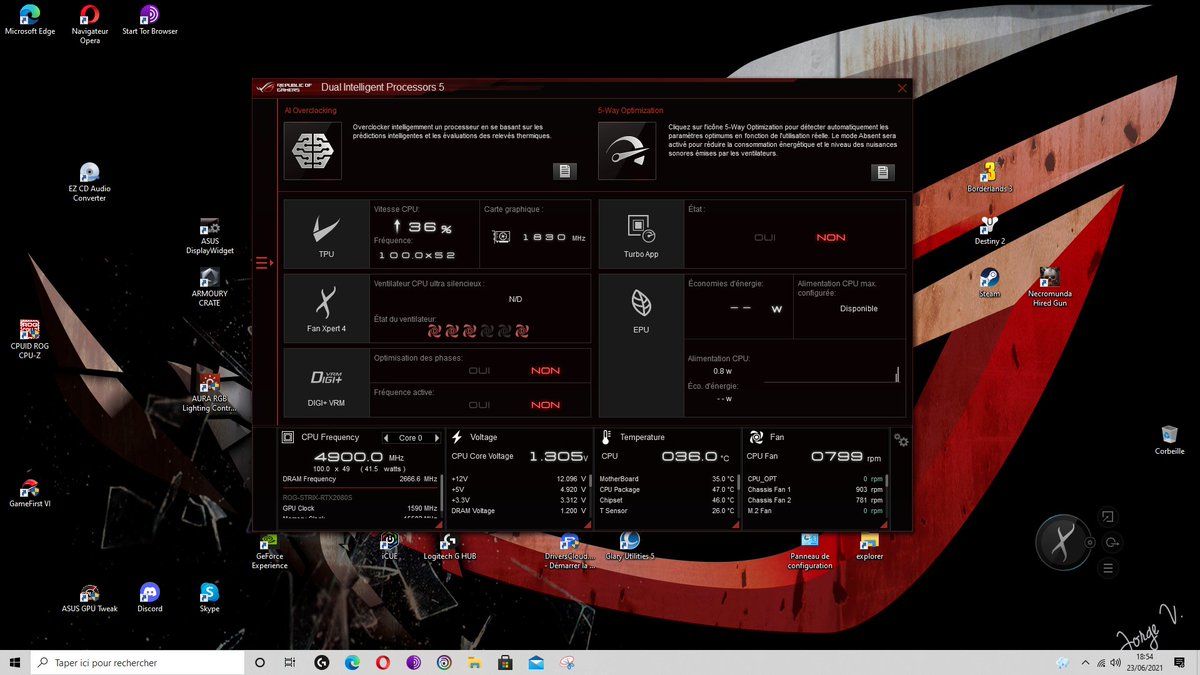Open the monitor panel settings gear
The height and width of the screenshot is (675, 1200).
[901, 440]
